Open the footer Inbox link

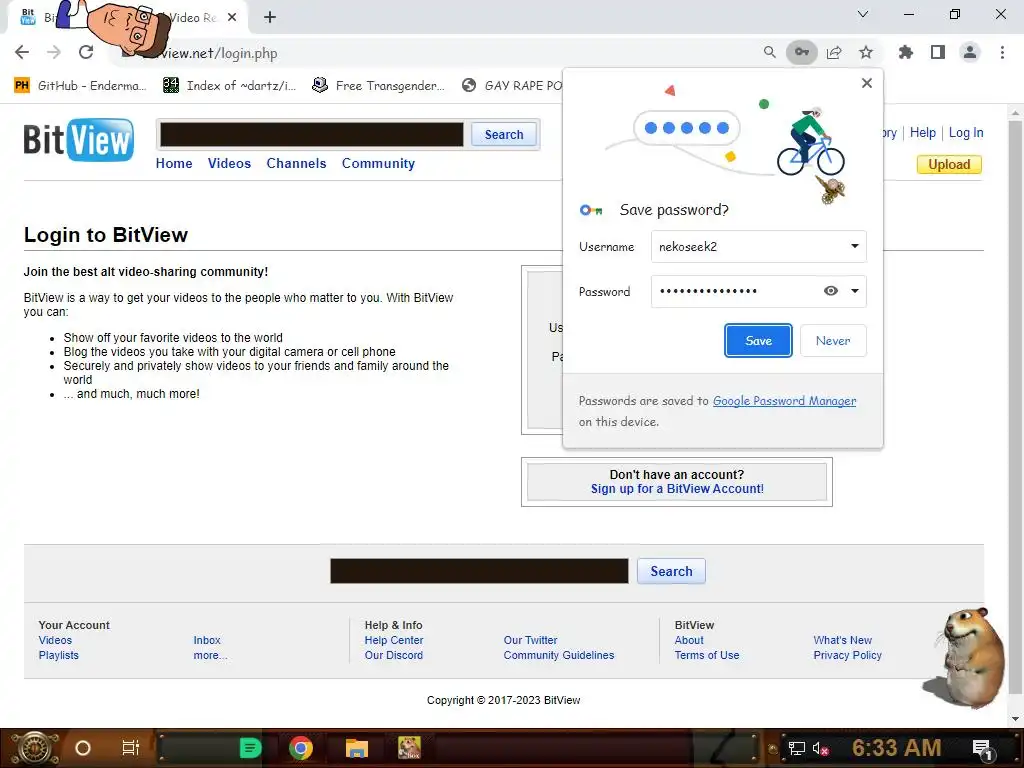click(206, 640)
